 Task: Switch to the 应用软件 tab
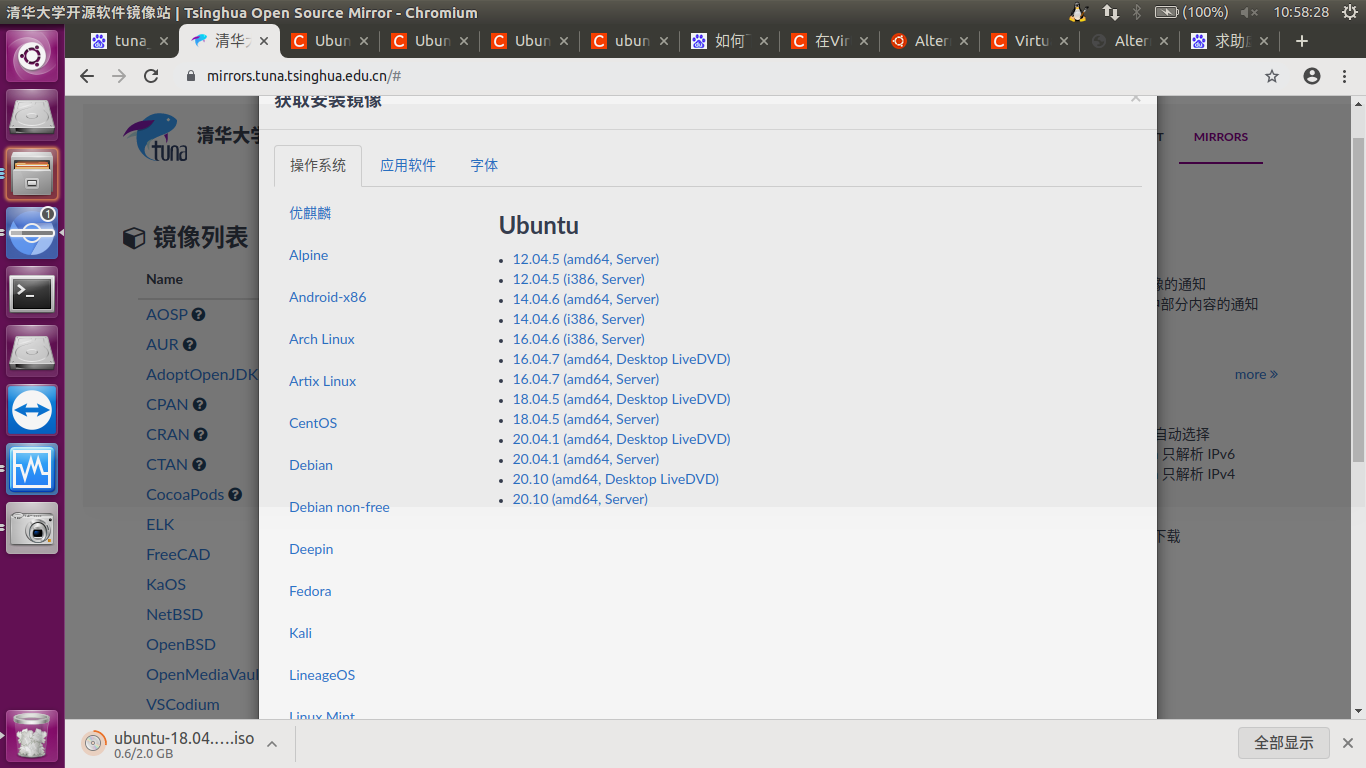(408, 165)
